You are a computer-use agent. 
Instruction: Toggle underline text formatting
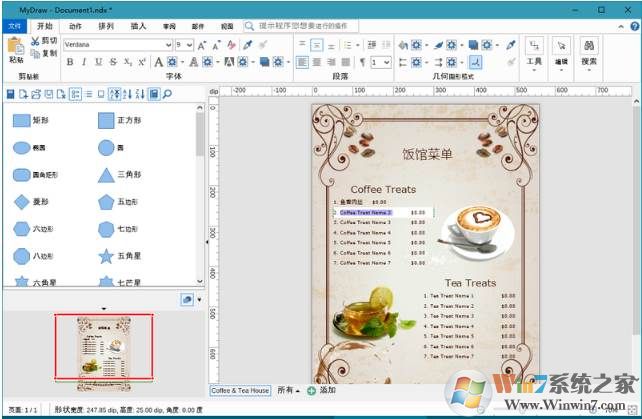[x=98, y=62]
